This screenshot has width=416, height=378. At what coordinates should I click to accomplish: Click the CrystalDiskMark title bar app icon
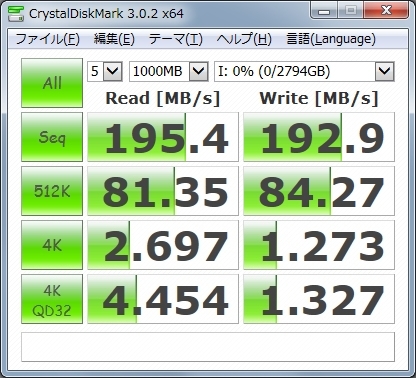(16, 14)
